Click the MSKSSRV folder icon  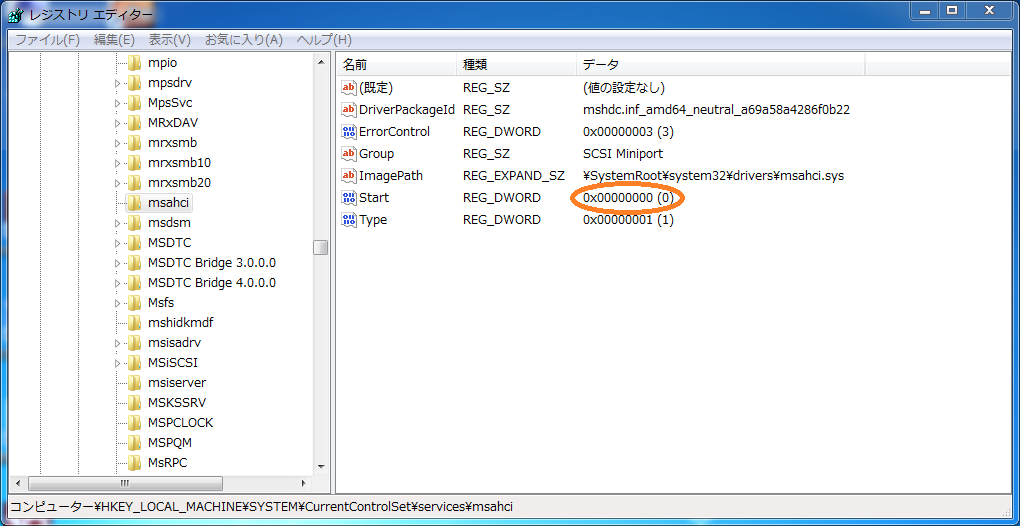[134, 402]
